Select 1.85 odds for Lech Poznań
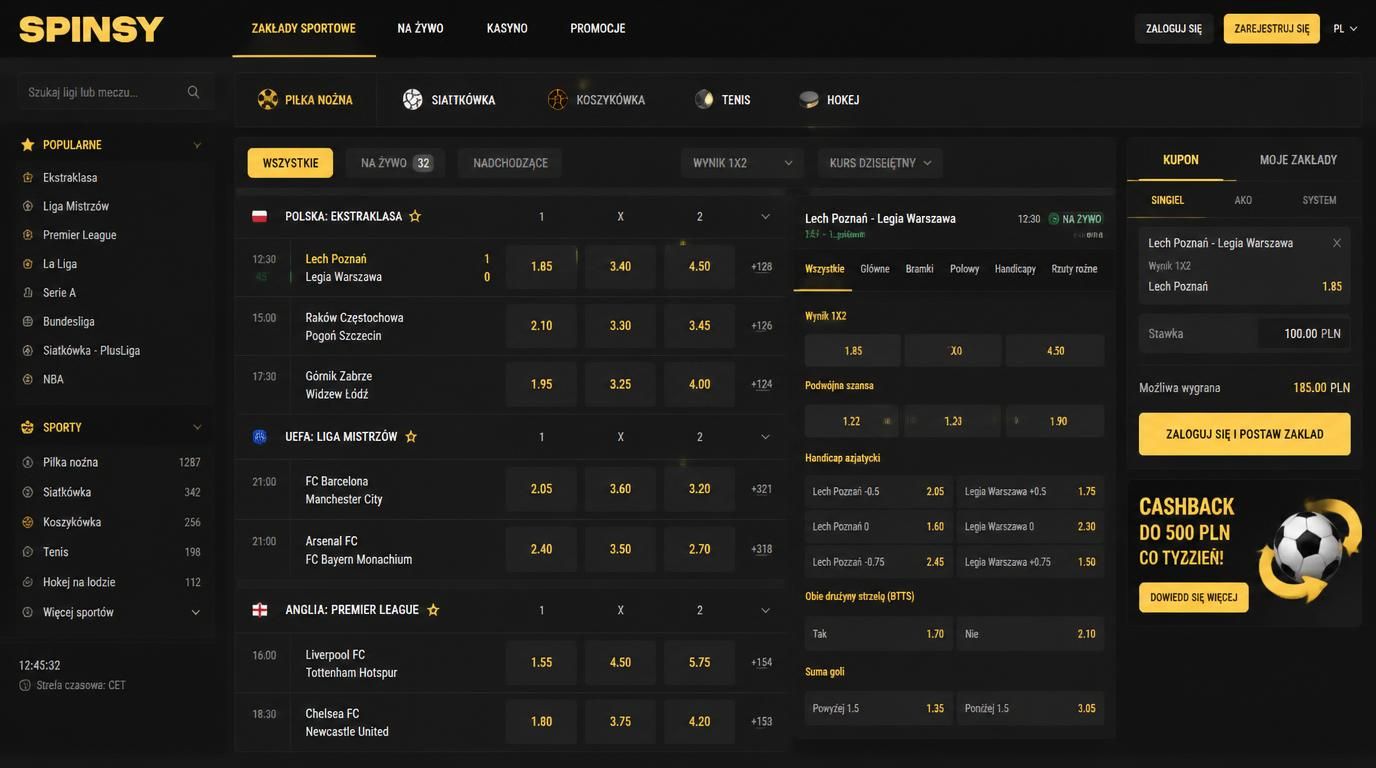The width and height of the screenshot is (1376, 768). (x=541, y=267)
